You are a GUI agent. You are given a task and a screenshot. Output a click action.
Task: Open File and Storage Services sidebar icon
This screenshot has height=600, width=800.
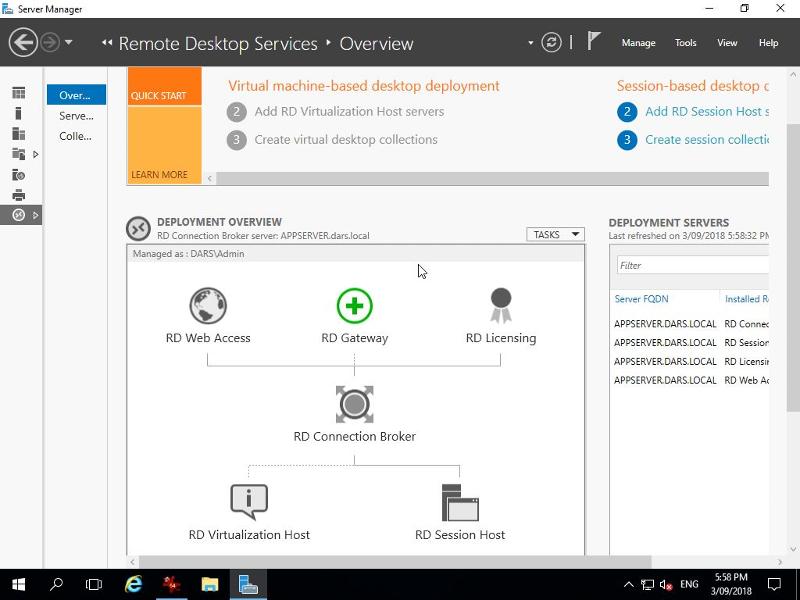18,154
